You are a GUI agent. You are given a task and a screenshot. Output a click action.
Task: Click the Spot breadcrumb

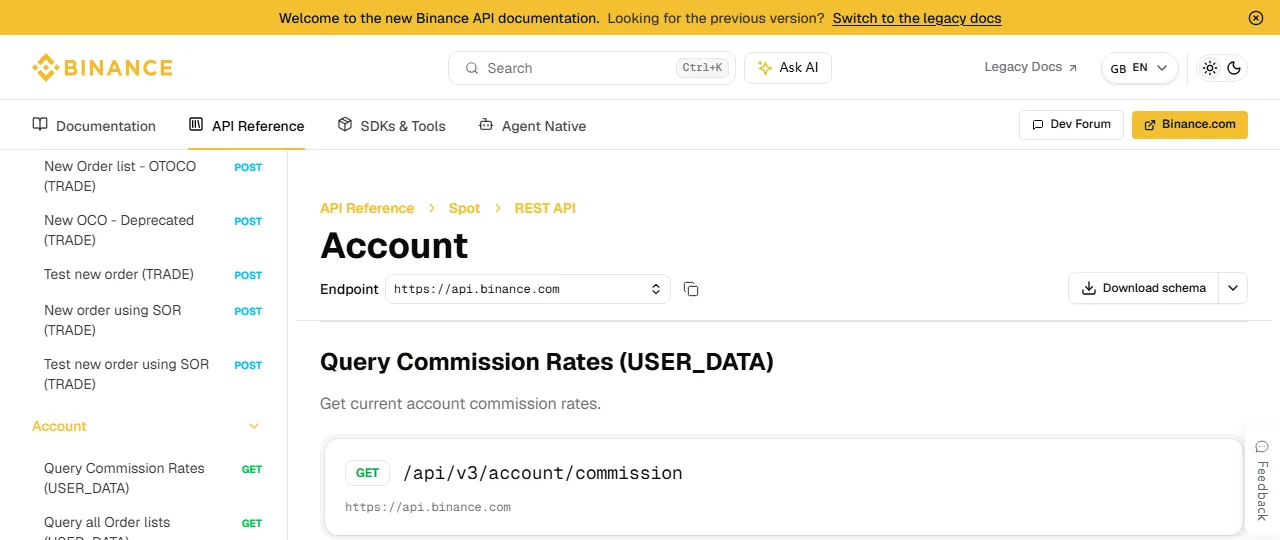coord(464,208)
